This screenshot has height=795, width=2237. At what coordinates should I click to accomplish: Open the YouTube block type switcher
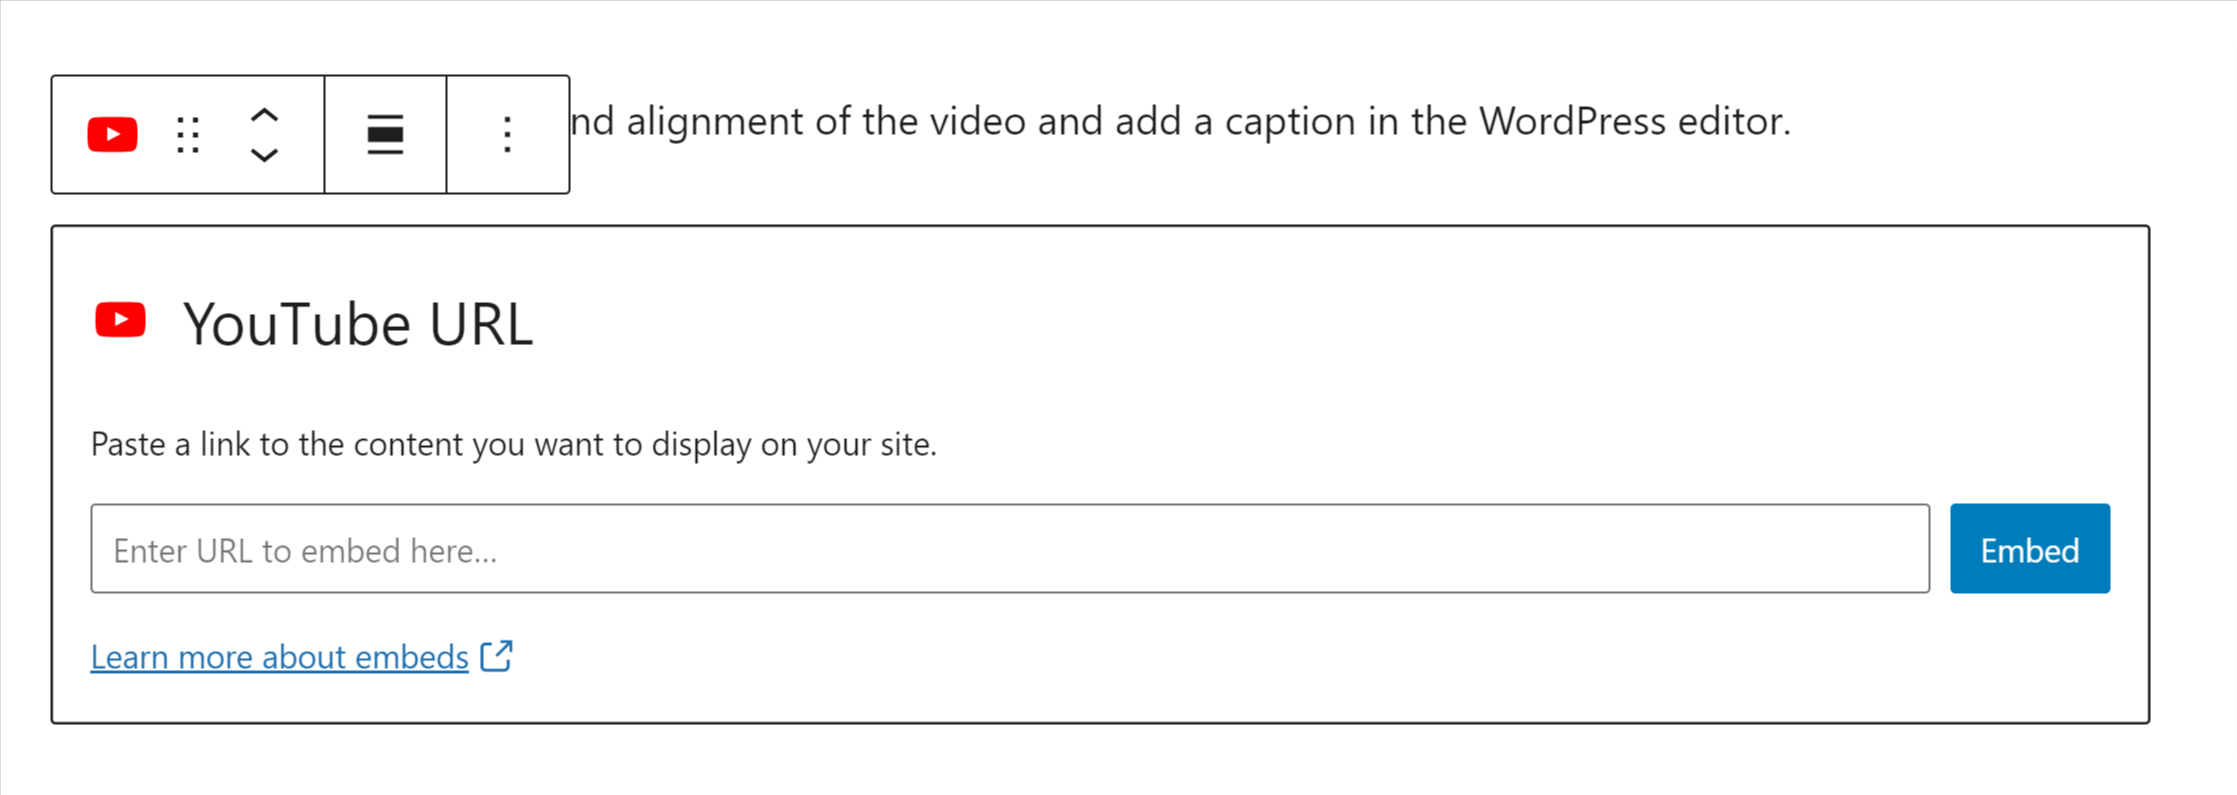(112, 134)
